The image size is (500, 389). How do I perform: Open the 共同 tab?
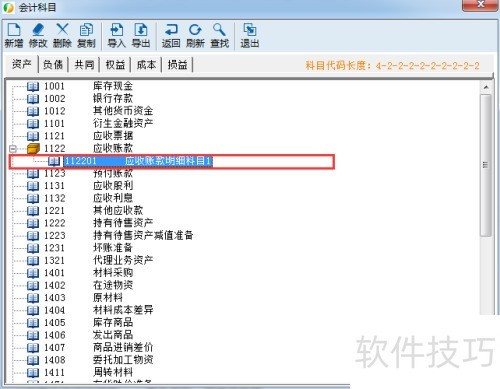pyautogui.click(x=84, y=64)
